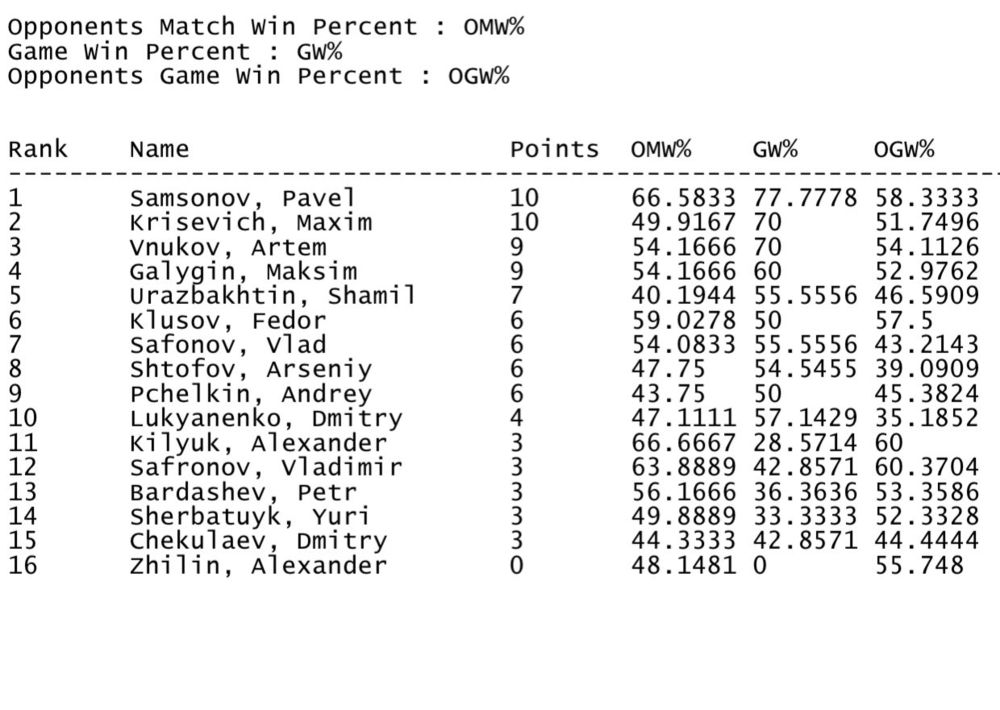Viewport: 1000px width, 710px height.
Task: Click on Galygin, Maksim
Action: pos(243,271)
